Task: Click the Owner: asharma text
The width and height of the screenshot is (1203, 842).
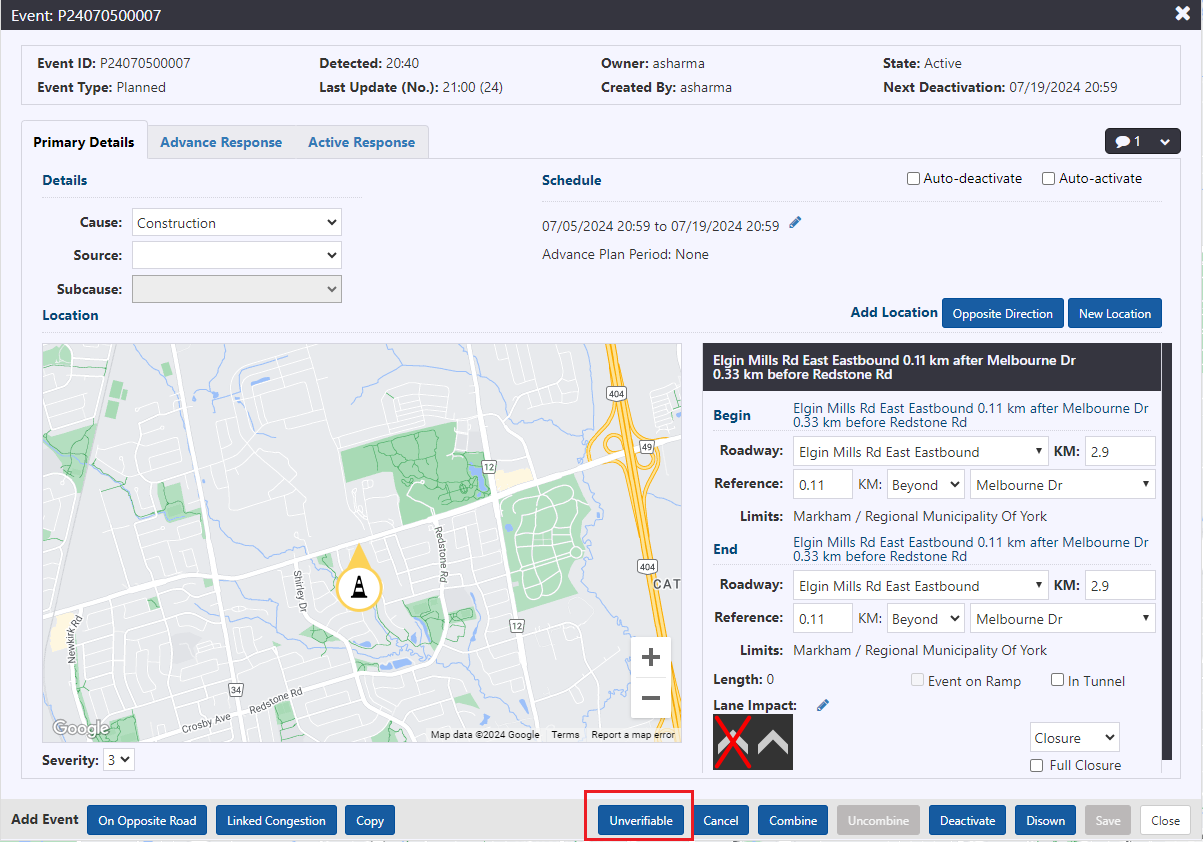Action: pos(651,63)
